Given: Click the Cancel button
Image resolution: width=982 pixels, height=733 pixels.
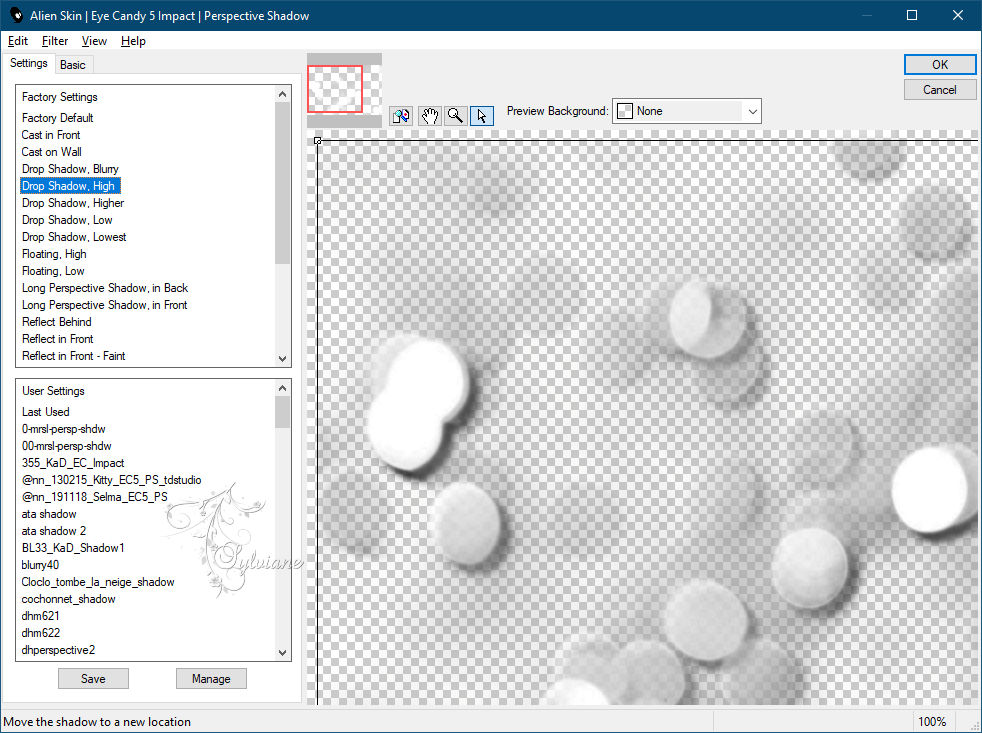Looking at the screenshot, I should [939, 90].
